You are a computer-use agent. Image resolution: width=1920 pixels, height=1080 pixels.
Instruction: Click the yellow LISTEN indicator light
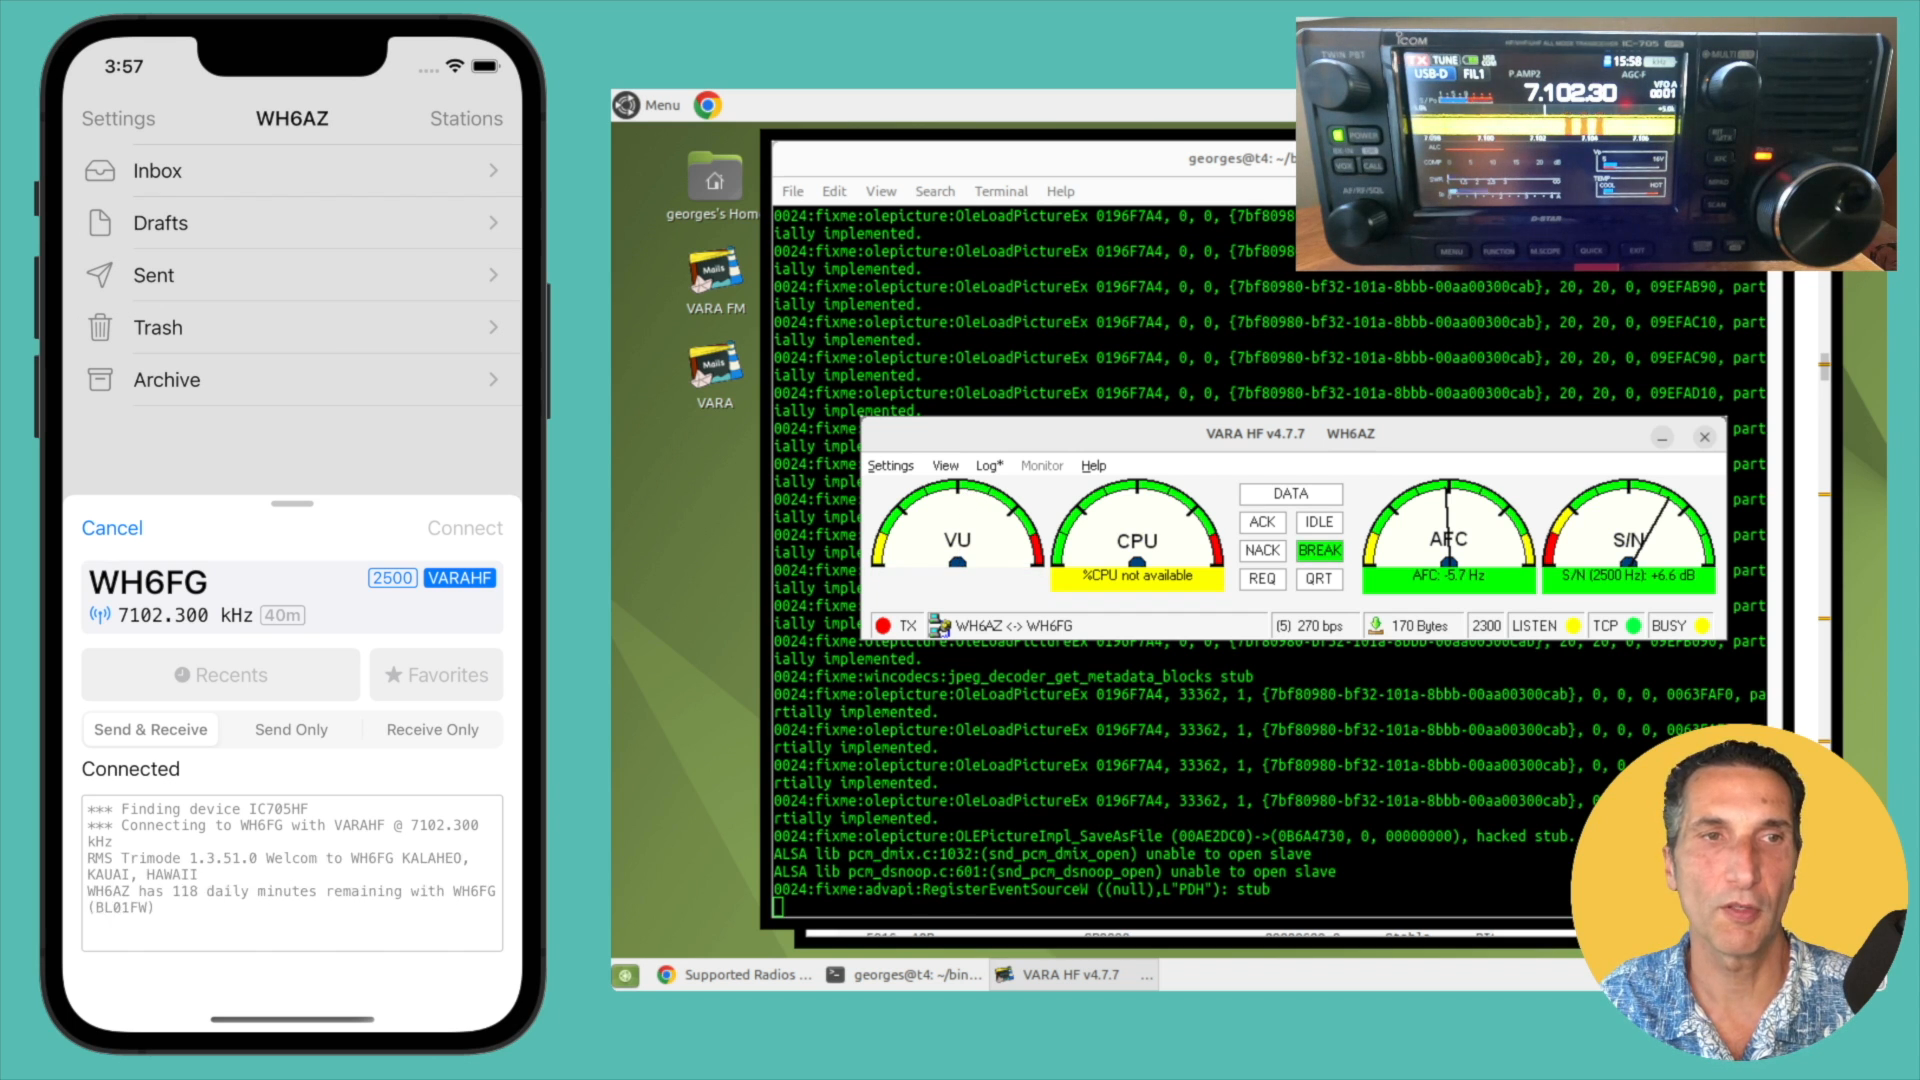[1573, 626]
